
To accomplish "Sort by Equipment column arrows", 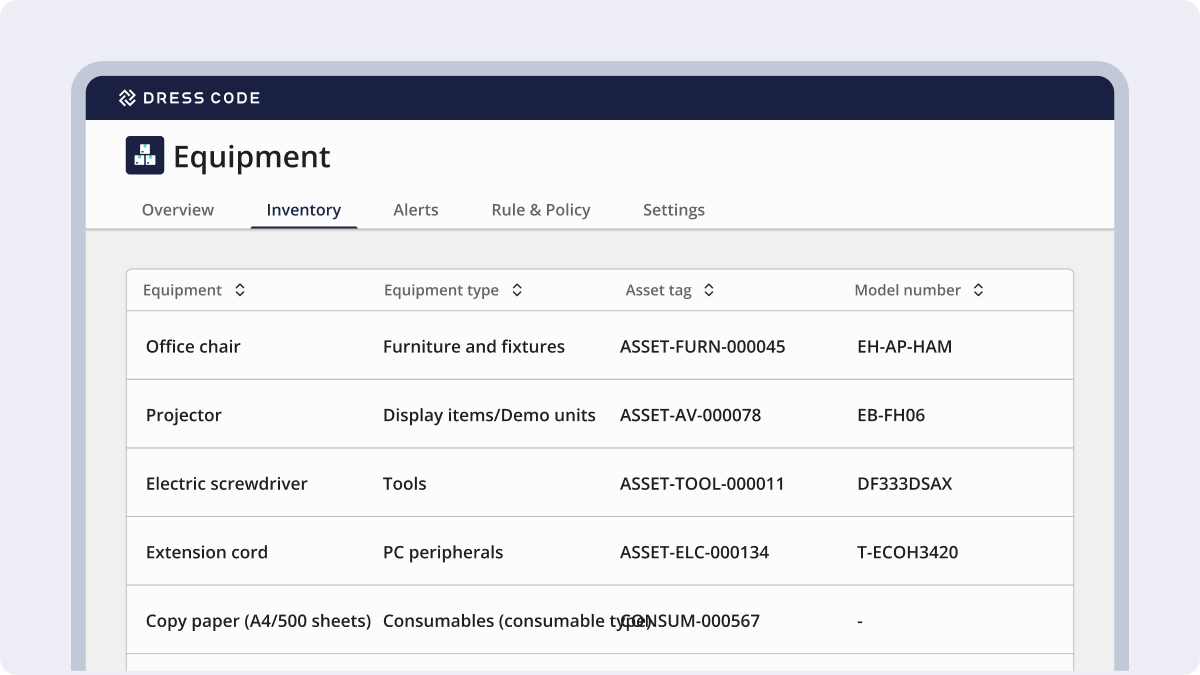I will [x=240, y=290].
